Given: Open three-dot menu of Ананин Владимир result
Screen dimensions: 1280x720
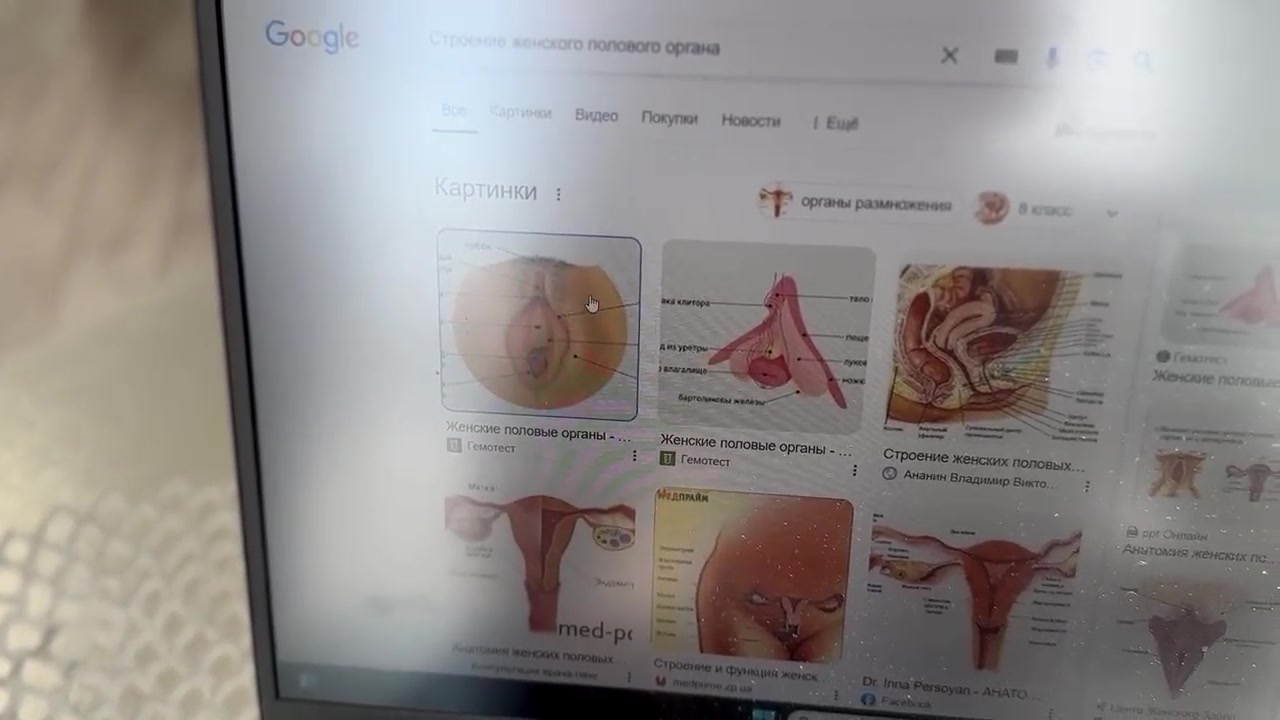Looking at the screenshot, I should coord(1087,485).
